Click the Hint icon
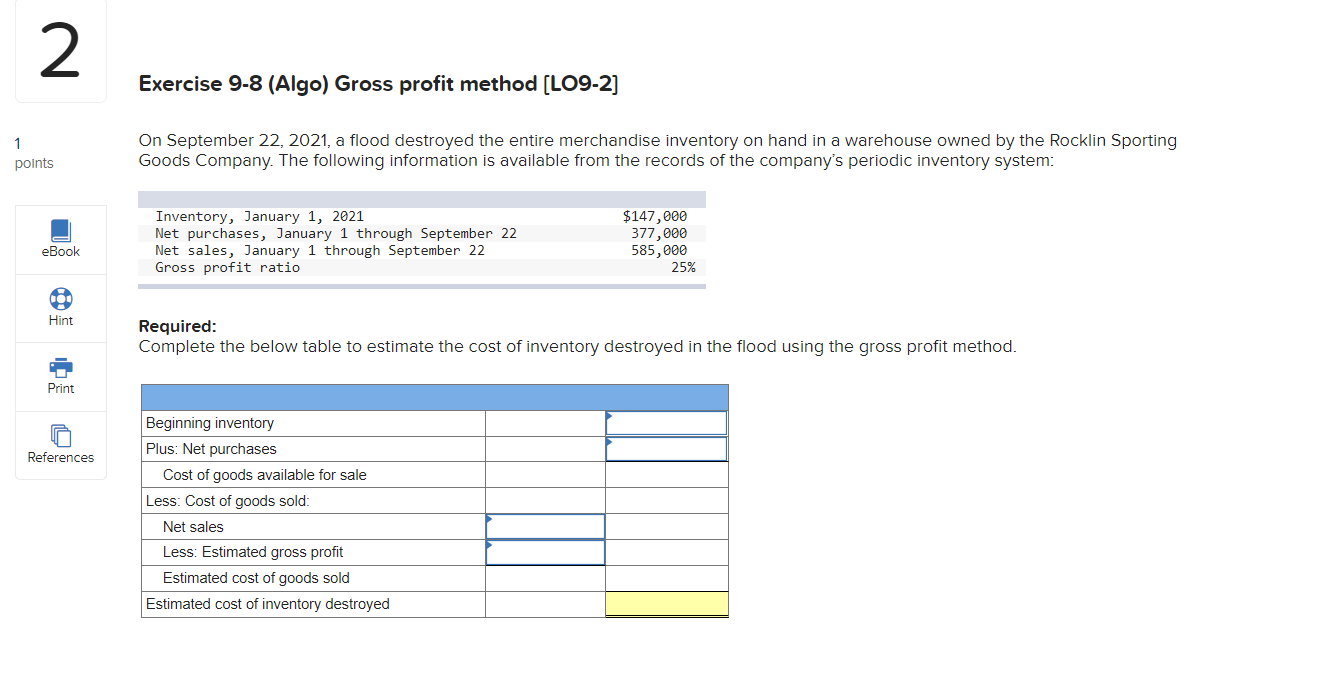The width and height of the screenshot is (1335, 696). tap(60, 298)
